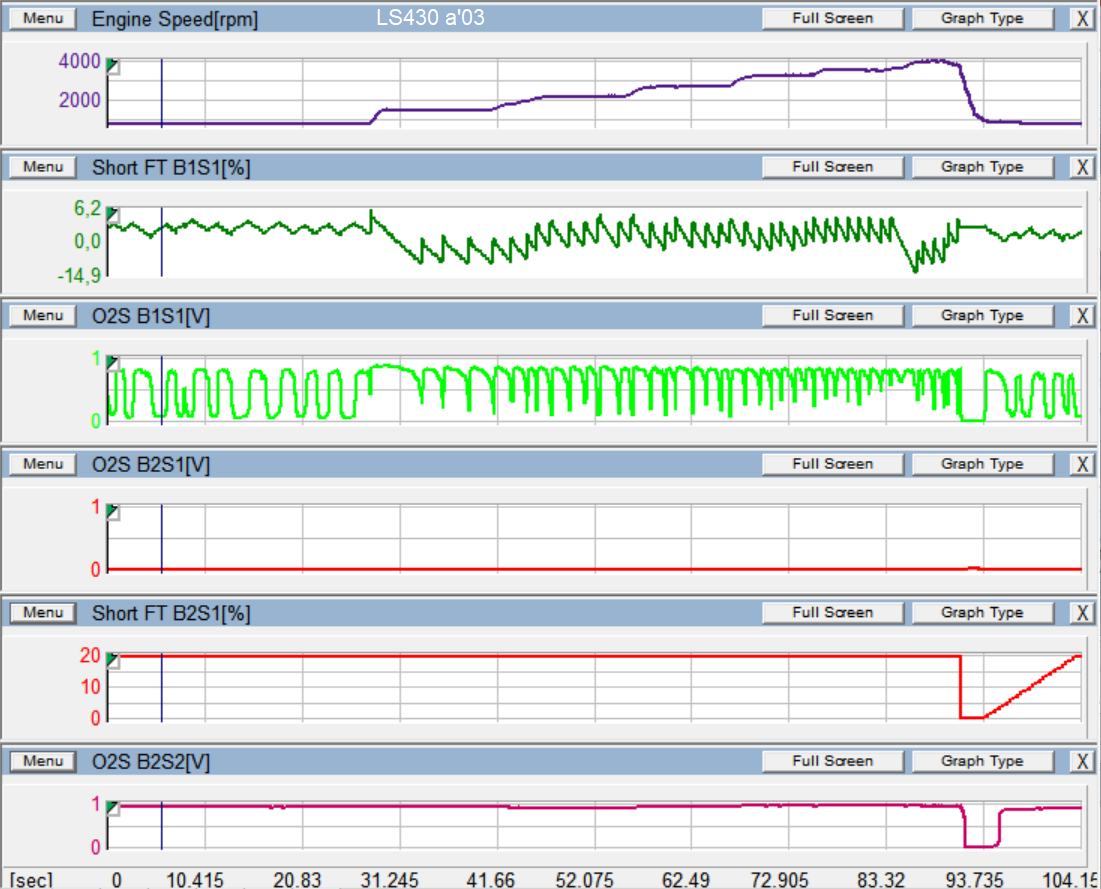Click the scale marker icon in Short FT B1S1 graph
1101x889 pixels.
click(x=113, y=215)
